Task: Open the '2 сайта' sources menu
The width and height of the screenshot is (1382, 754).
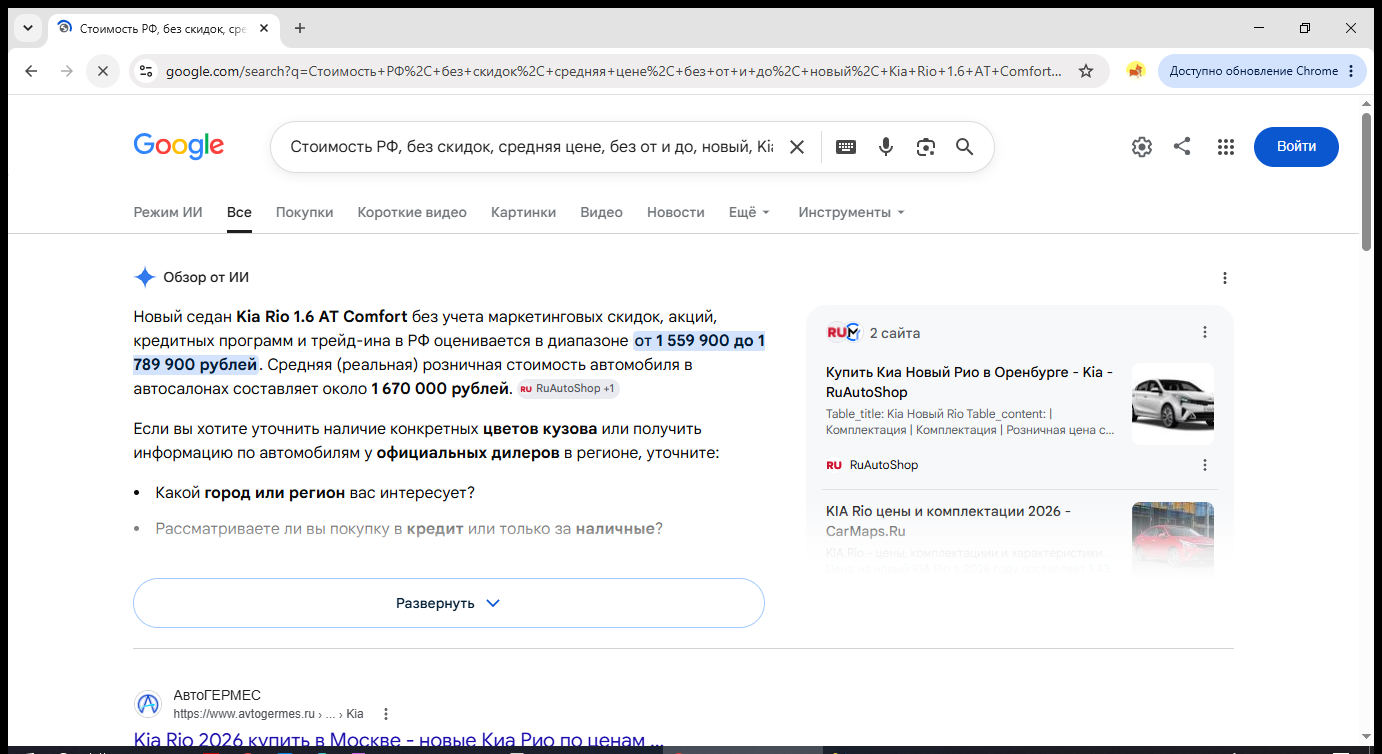Action: point(1205,332)
